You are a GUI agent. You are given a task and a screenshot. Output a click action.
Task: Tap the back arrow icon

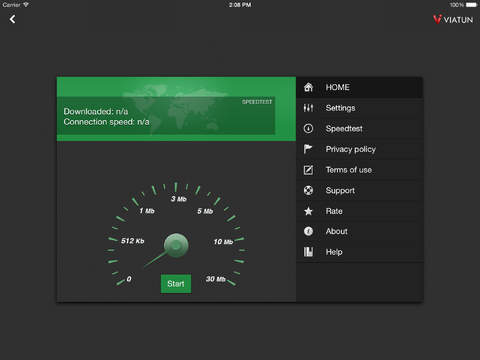[x=12, y=19]
